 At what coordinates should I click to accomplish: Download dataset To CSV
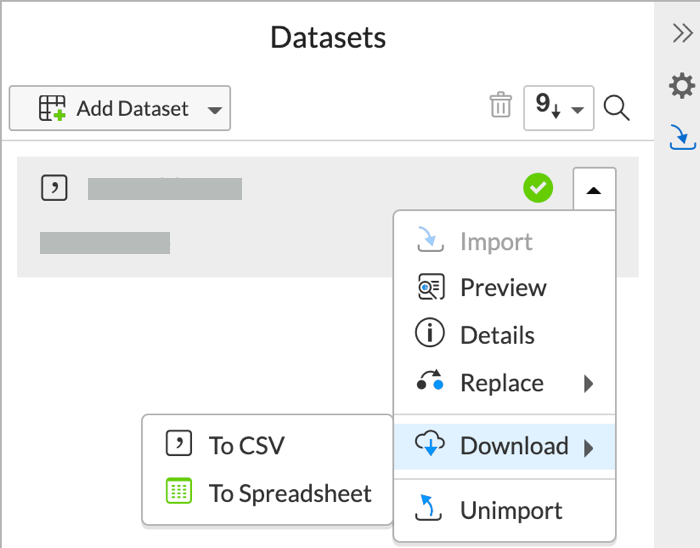tap(267, 445)
